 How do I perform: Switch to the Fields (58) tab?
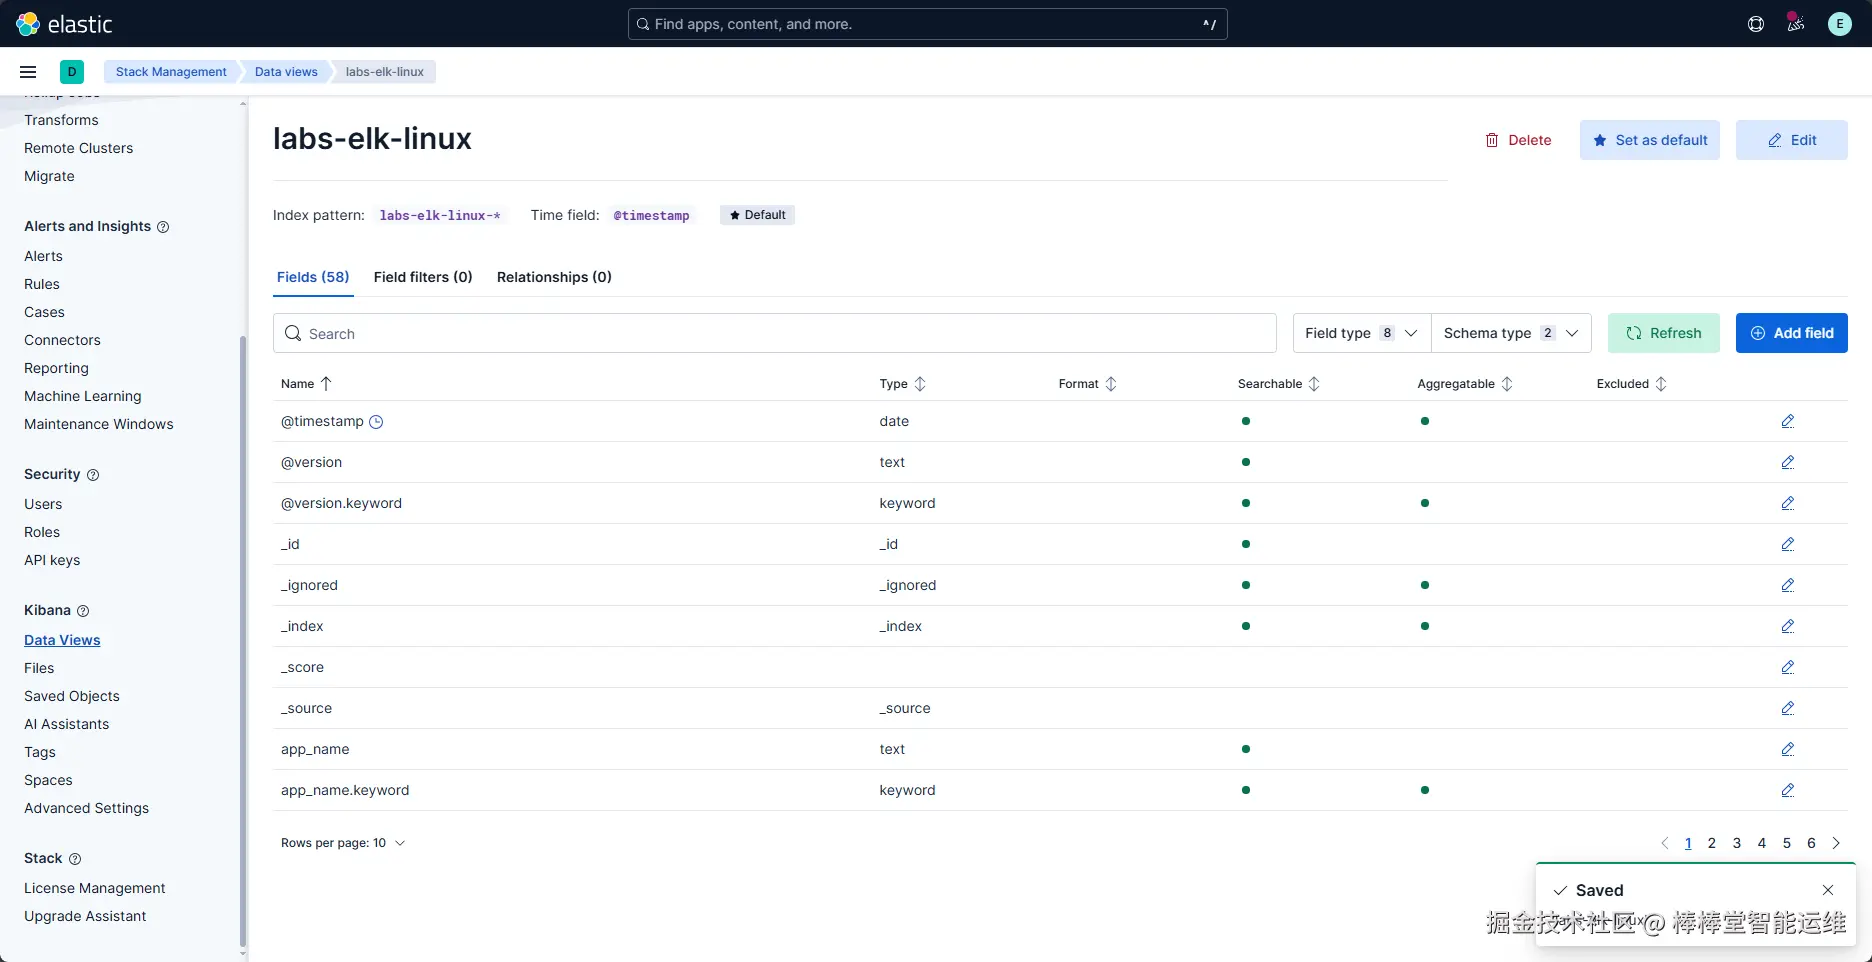click(x=313, y=277)
